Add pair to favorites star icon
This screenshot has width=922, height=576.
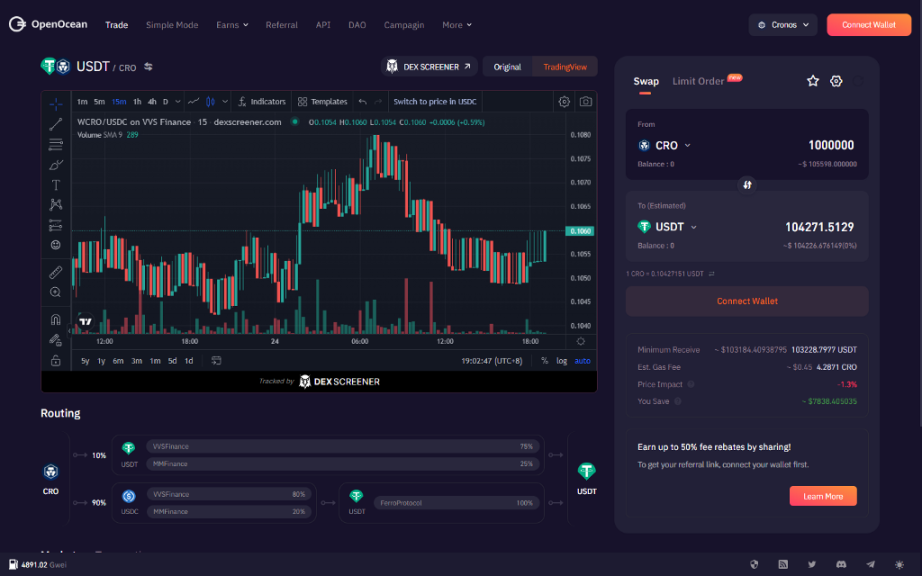tap(813, 81)
